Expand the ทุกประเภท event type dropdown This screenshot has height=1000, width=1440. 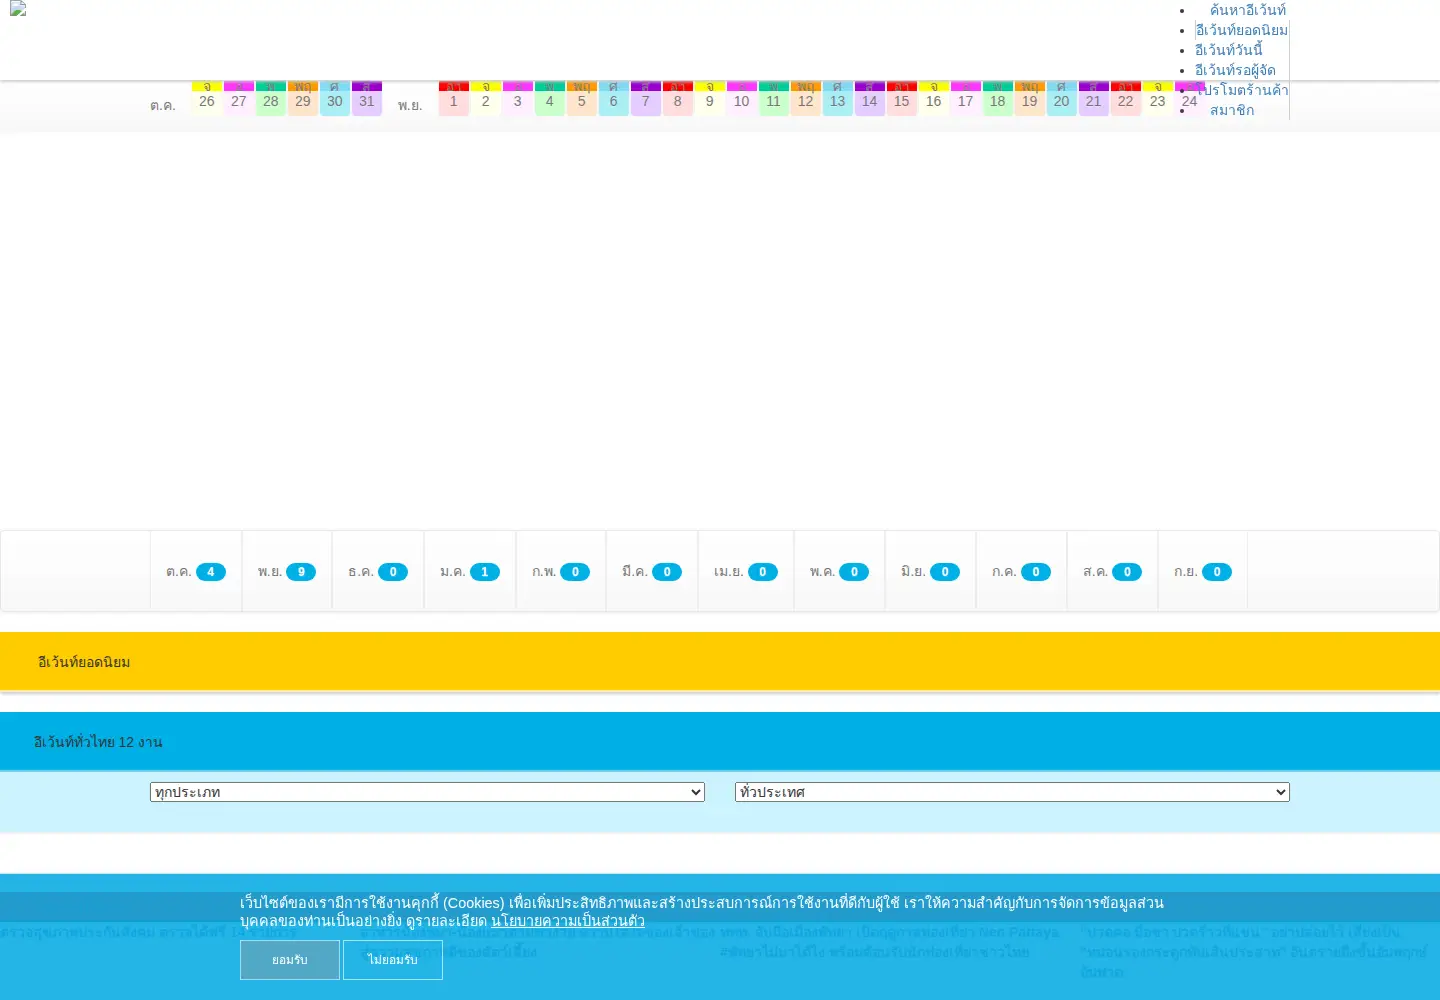click(x=427, y=792)
